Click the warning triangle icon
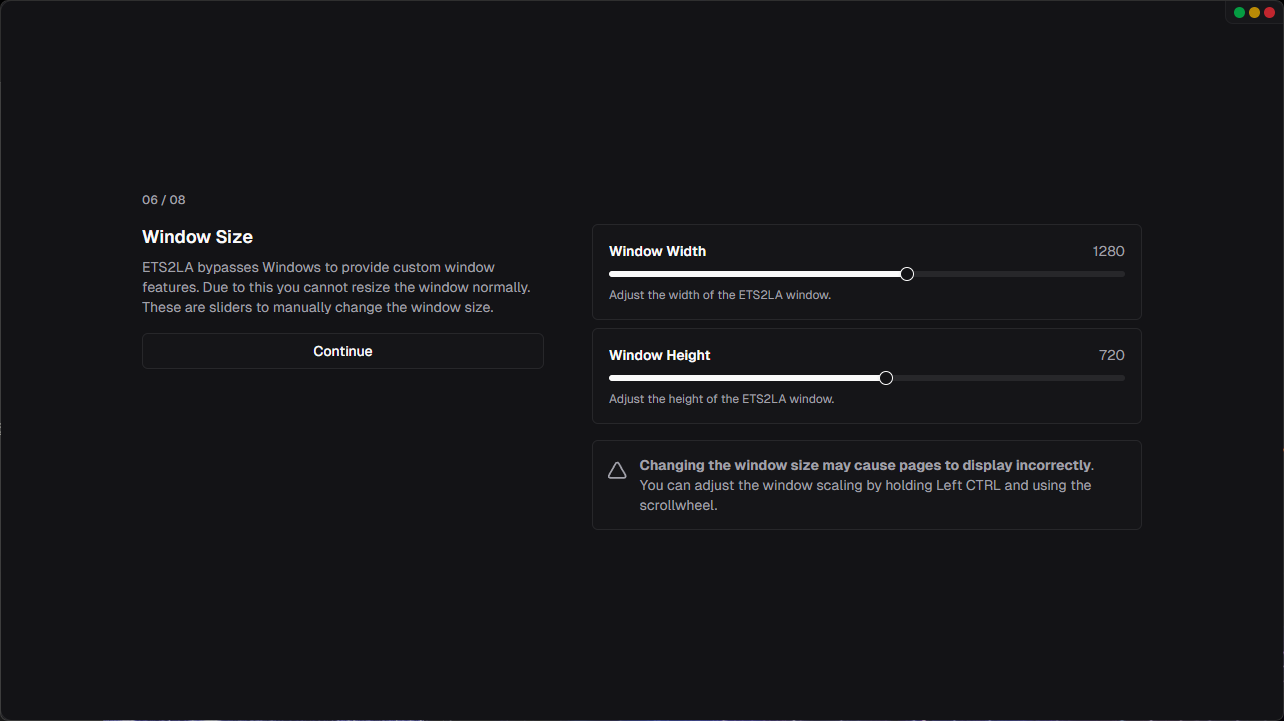 [x=617, y=471]
